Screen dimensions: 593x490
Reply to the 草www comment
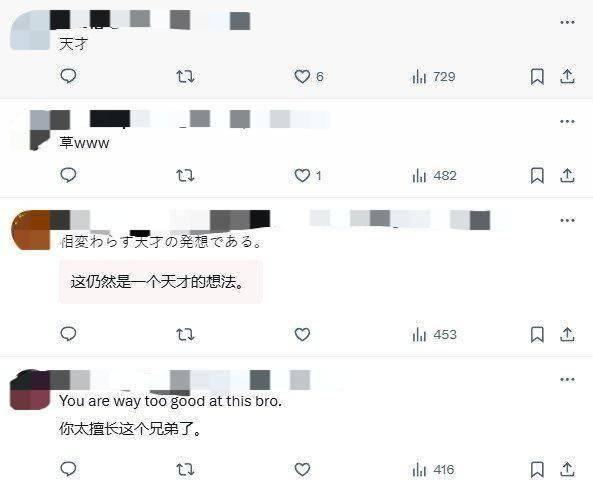68,175
